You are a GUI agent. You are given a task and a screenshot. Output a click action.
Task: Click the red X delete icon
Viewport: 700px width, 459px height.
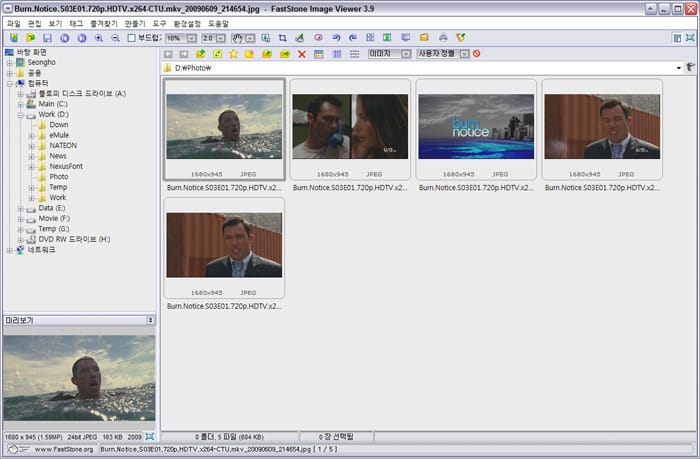click(x=302, y=54)
